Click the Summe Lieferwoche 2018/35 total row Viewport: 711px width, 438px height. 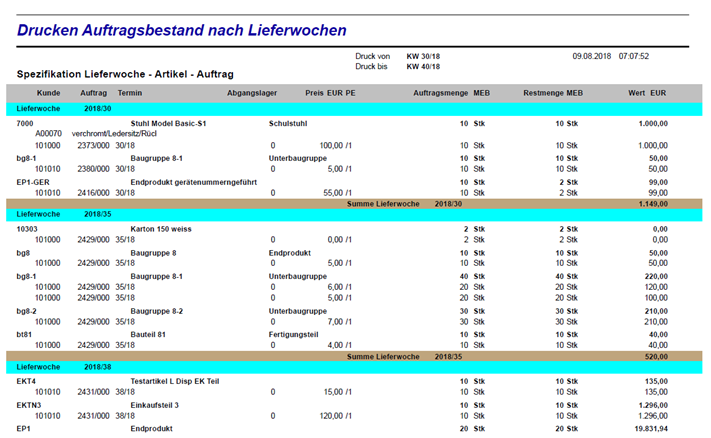(354, 357)
